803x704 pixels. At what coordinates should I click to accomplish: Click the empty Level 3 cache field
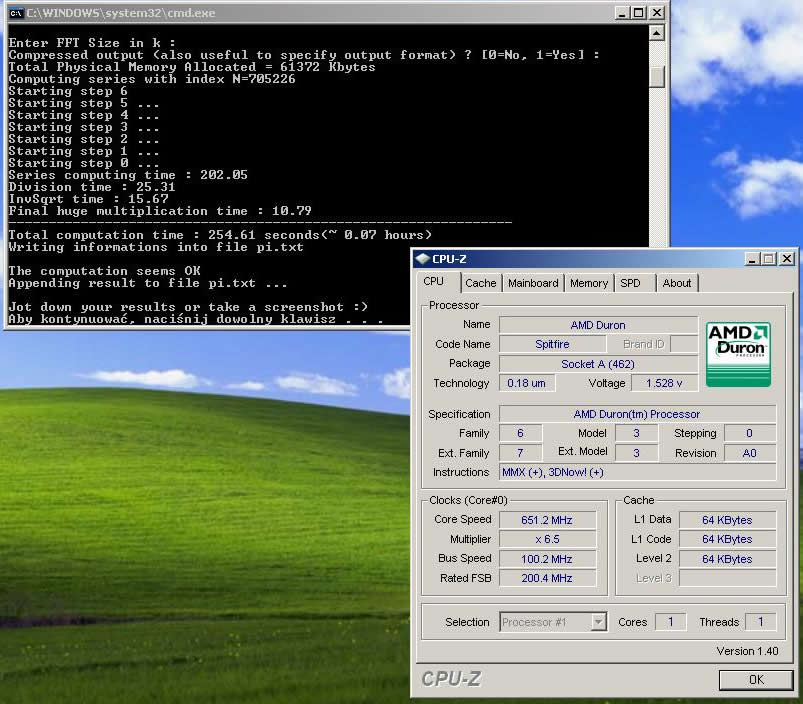coord(727,578)
